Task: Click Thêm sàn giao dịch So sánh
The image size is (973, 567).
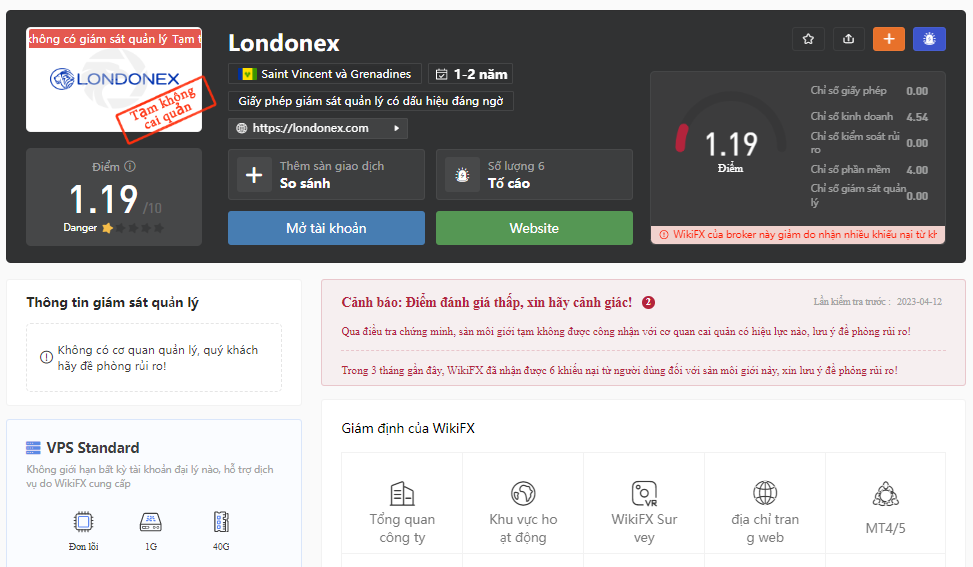Action: click(x=326, y=174)
